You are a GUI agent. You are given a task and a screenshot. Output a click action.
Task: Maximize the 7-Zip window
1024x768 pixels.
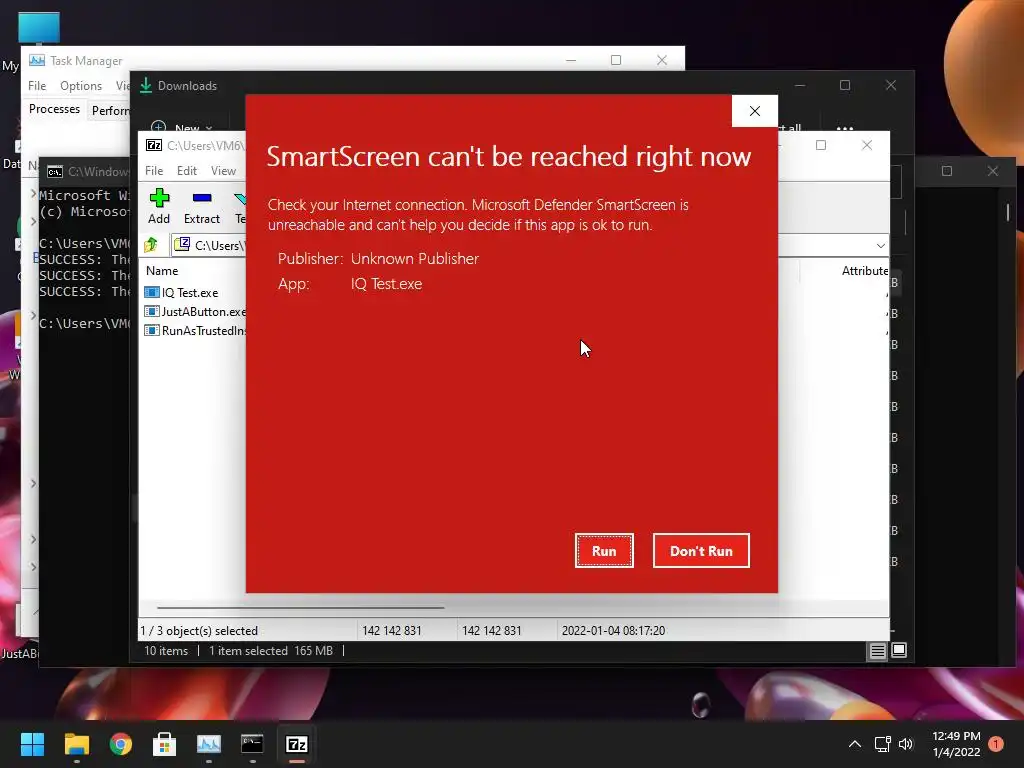tap(821, 145)
